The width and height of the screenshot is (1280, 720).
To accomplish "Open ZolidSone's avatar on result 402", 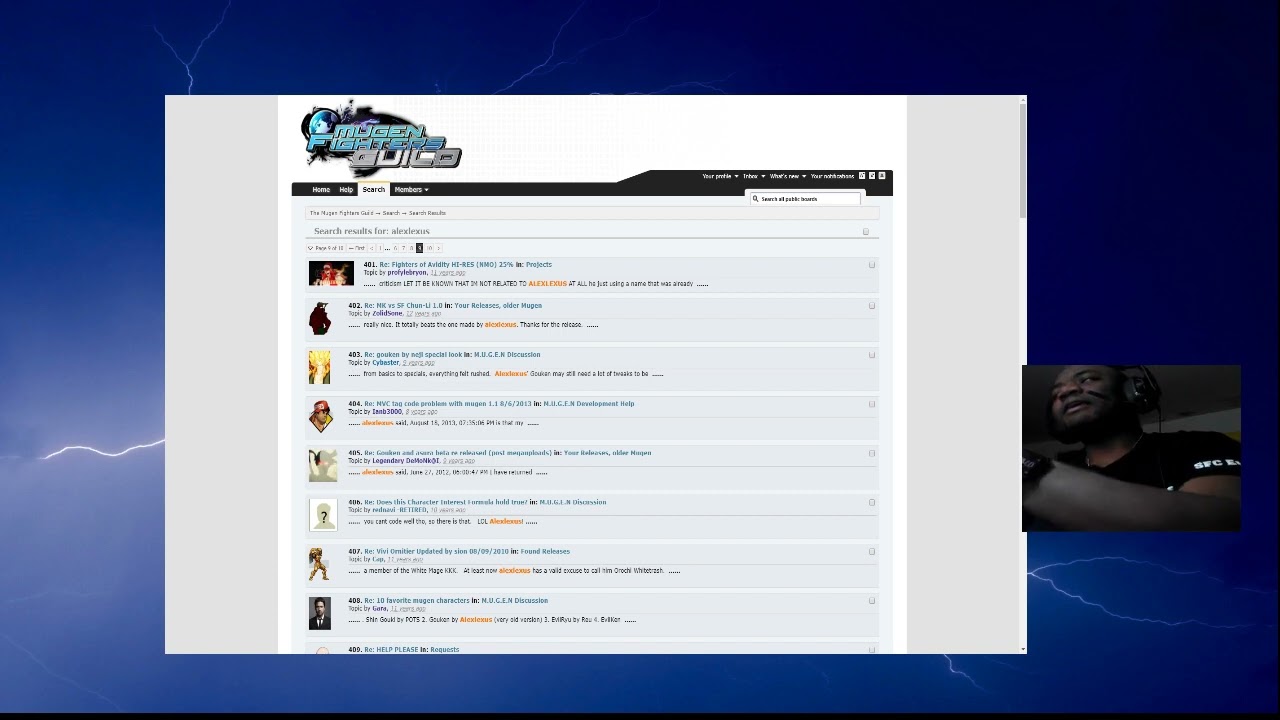I will 320,318.
